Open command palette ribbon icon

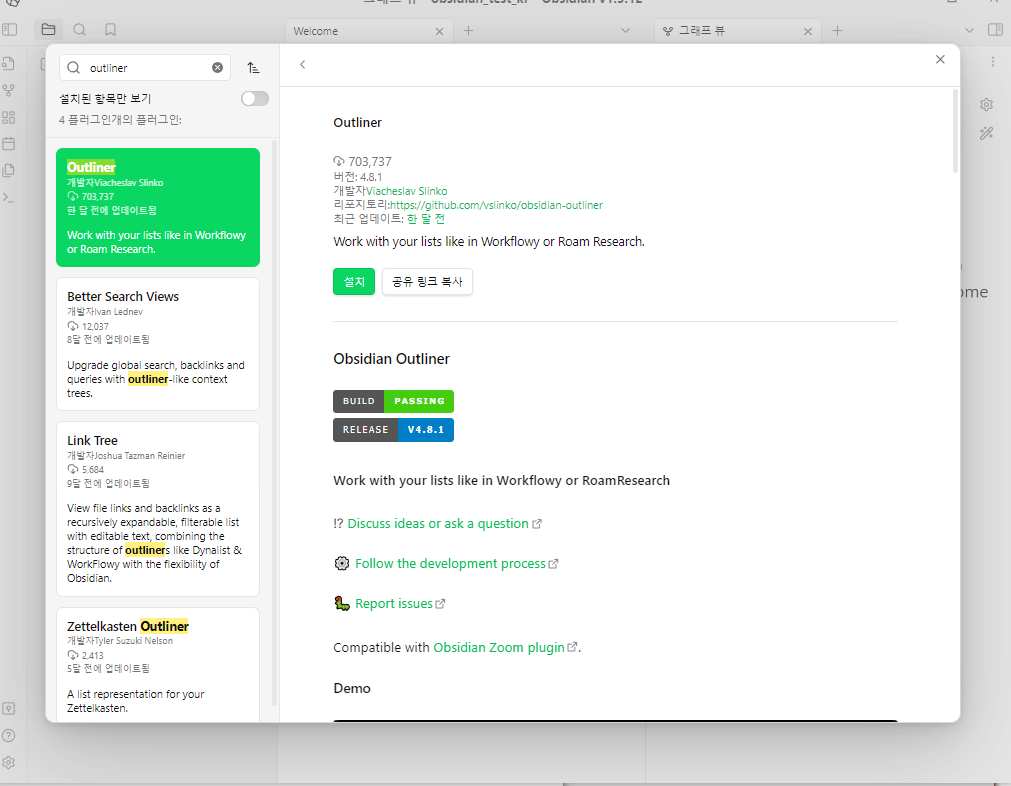8,197
